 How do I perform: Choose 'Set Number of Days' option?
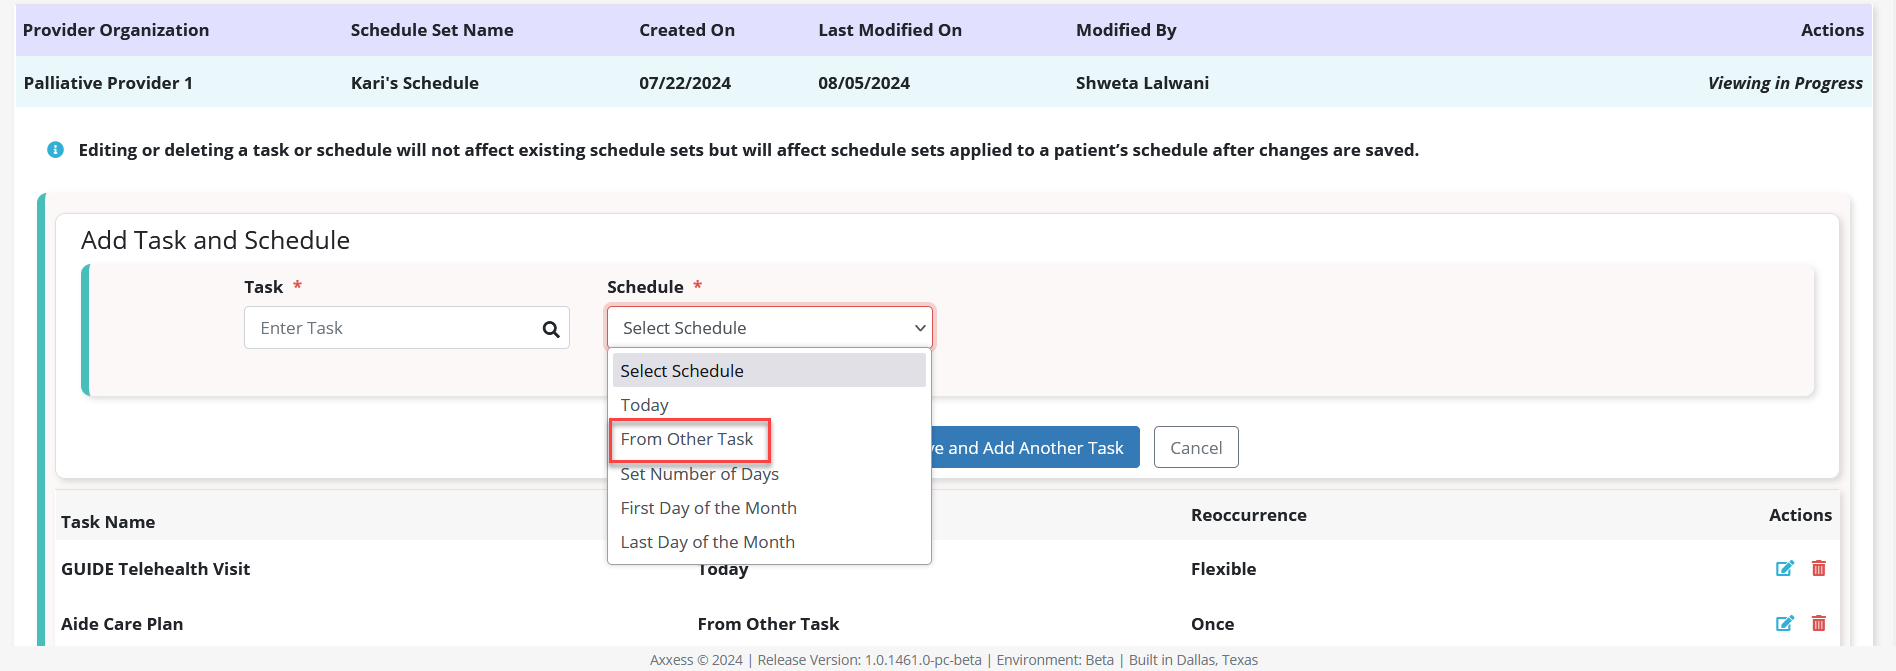(699, 474)
